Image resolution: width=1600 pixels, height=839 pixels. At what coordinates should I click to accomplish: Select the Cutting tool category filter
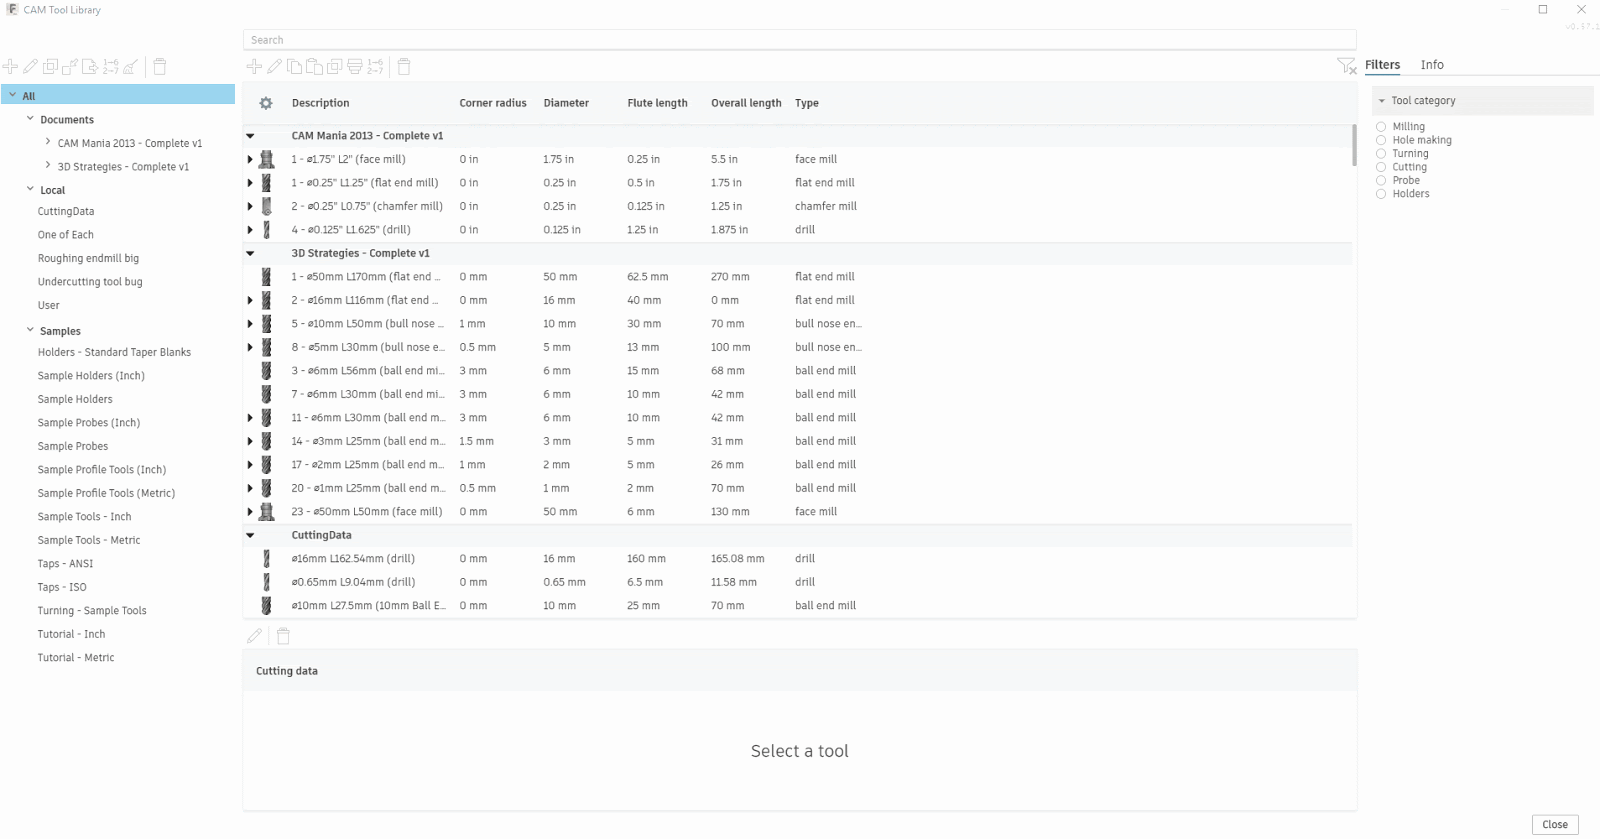pos(1381,167)
